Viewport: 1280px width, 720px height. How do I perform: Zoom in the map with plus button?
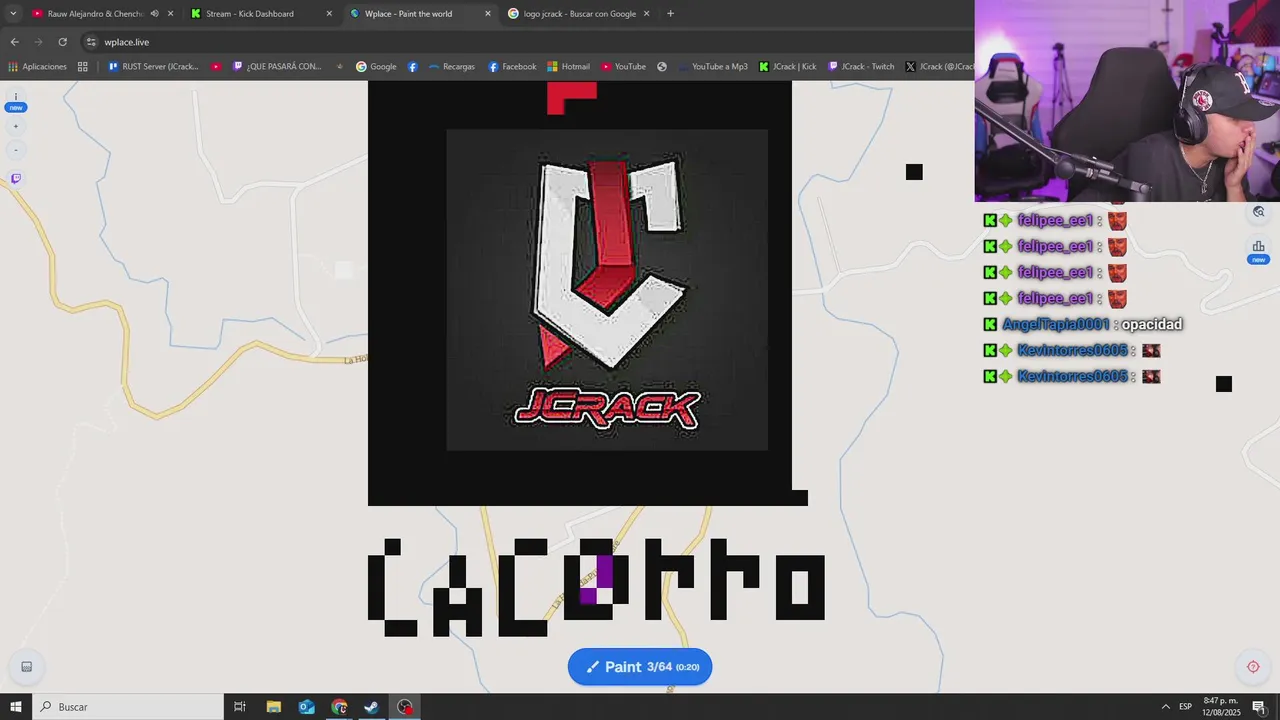16,127
